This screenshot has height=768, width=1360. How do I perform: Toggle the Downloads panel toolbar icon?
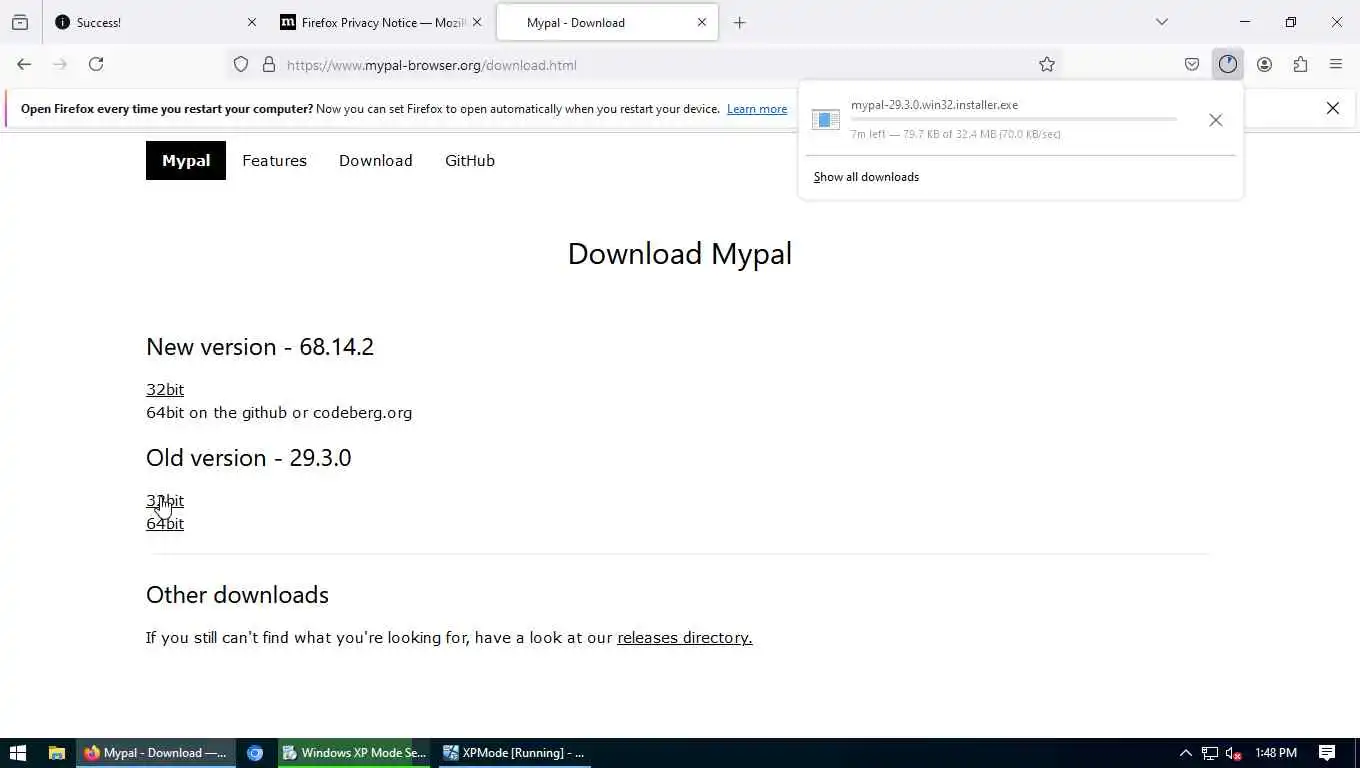pos(1228,64)
